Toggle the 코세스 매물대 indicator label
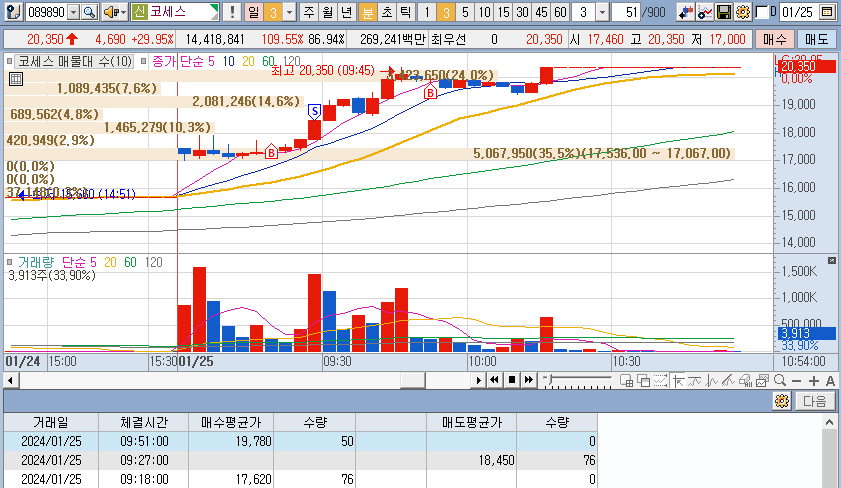This screenshot has height=488, width=841. click(75, 62)
